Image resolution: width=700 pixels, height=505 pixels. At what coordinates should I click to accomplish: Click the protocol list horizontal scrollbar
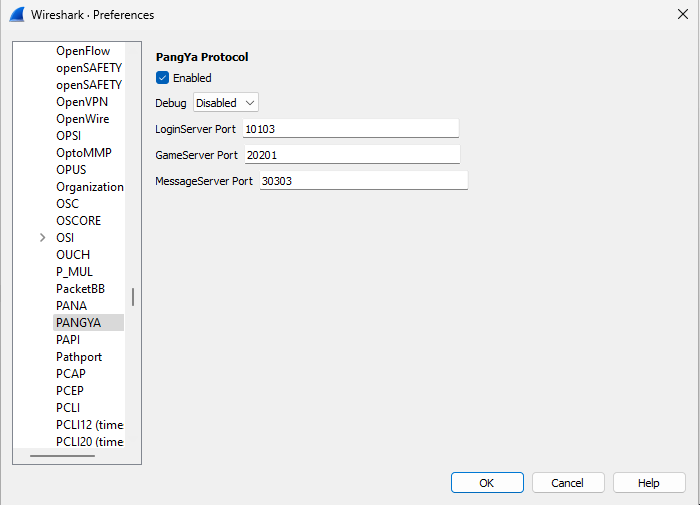coord(62,456)
